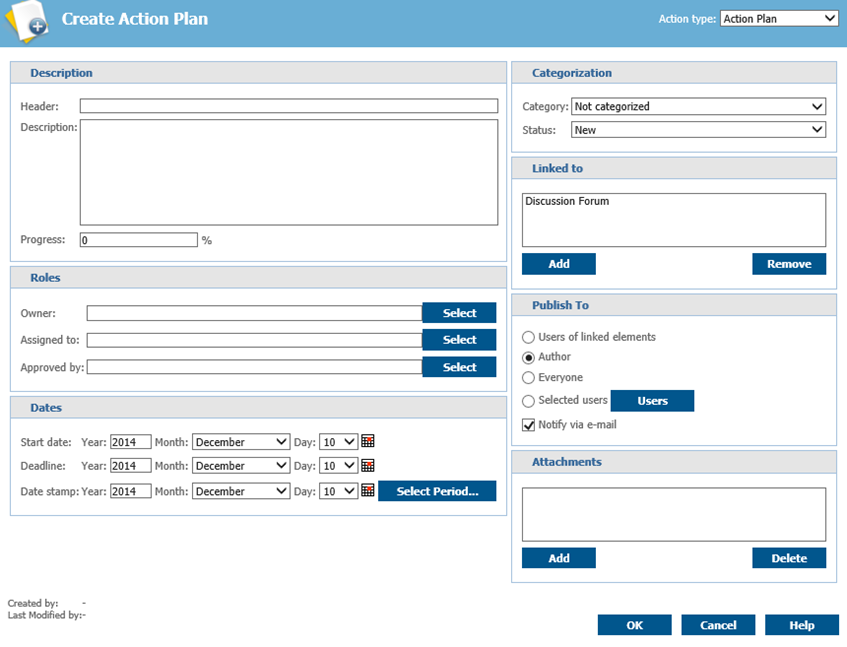The width and height of the screenshot is (847, 647).
Task: Expand the Start date Month dropdown
Action: coord(241,442)
